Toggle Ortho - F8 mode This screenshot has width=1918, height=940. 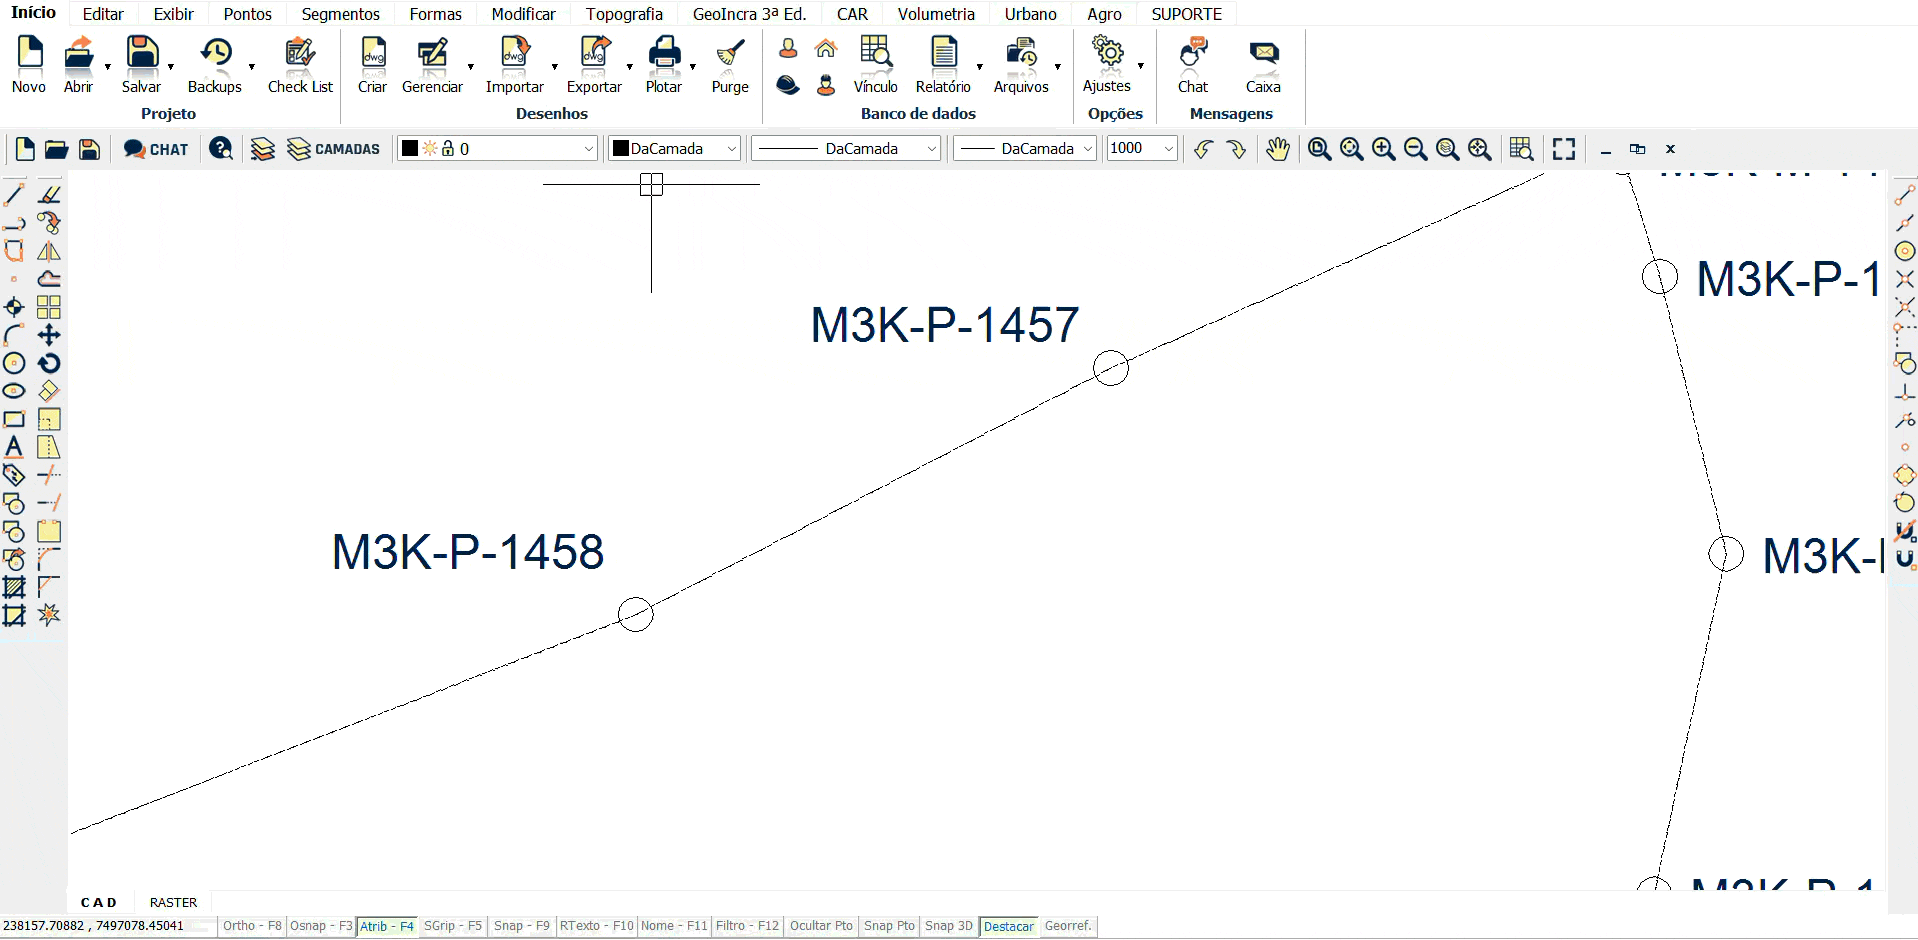(x=252, y=926)
